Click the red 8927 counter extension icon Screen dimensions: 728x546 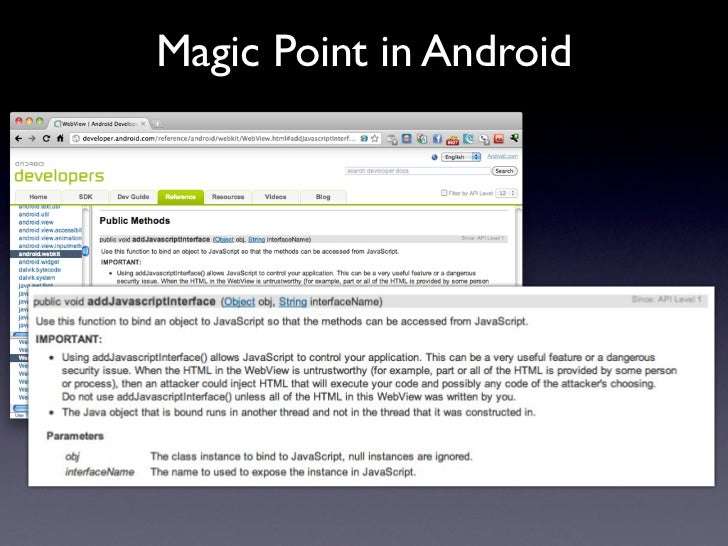click(452, 139)
